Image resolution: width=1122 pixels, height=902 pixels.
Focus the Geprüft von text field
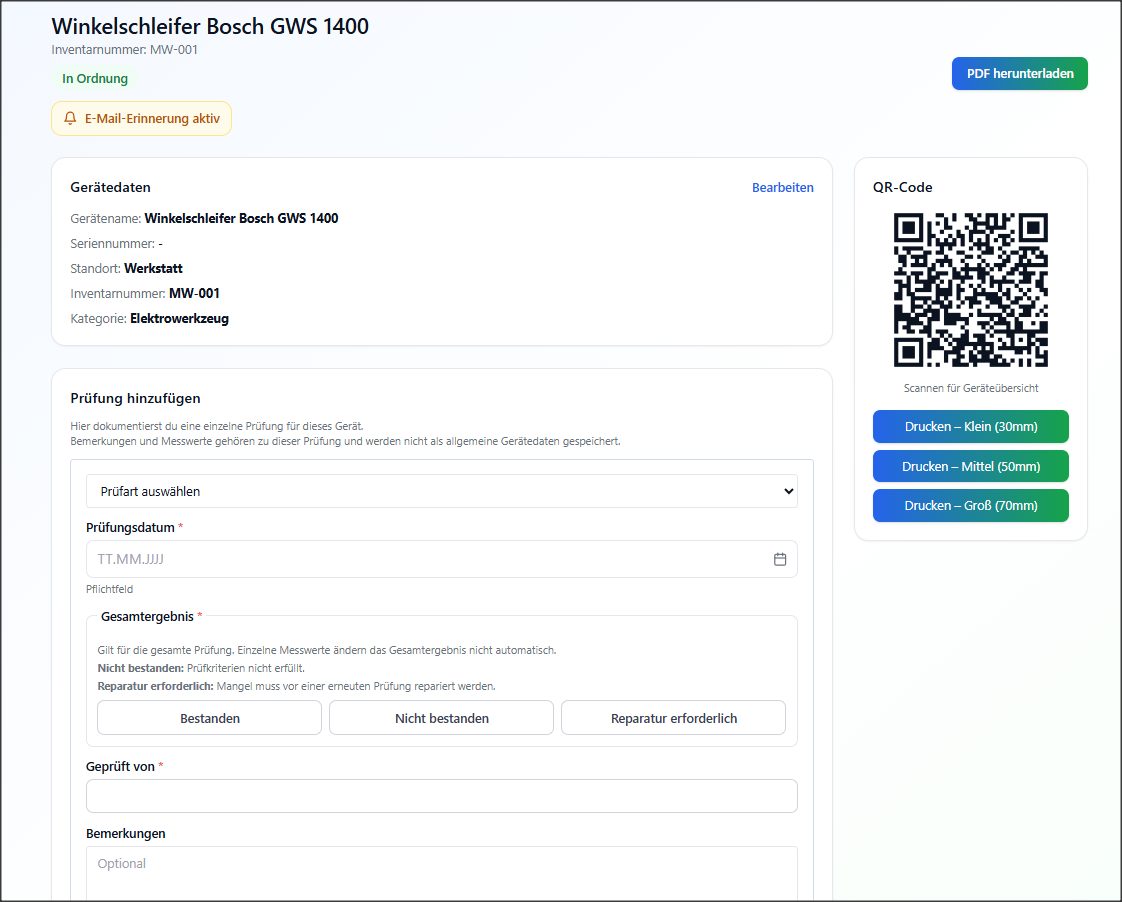[x=442, y=796]
